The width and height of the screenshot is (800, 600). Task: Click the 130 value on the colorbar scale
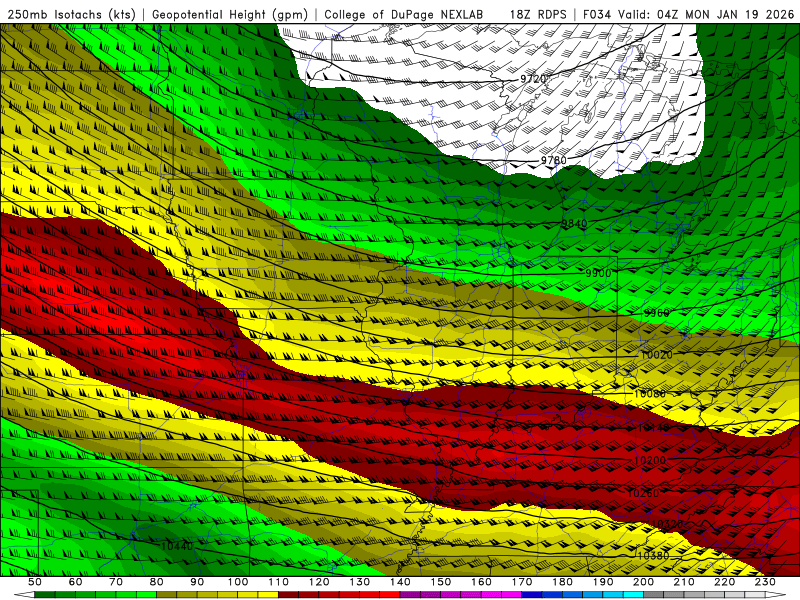[x=360, y=582]
